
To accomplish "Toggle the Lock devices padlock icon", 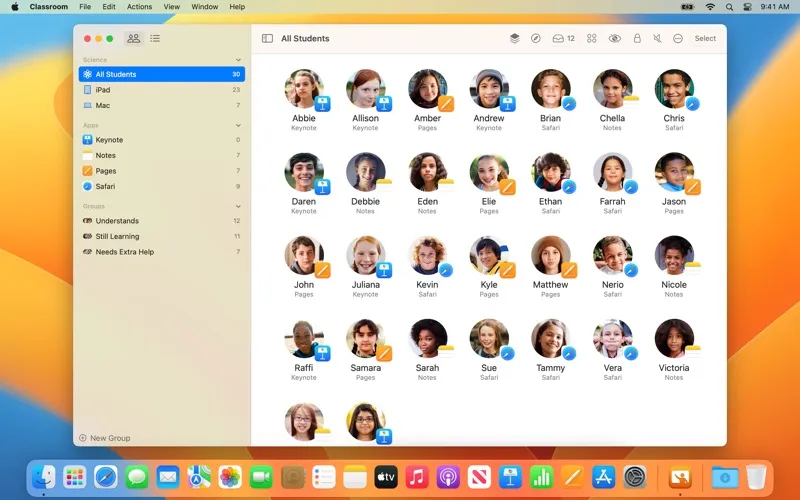I will 637,38.
